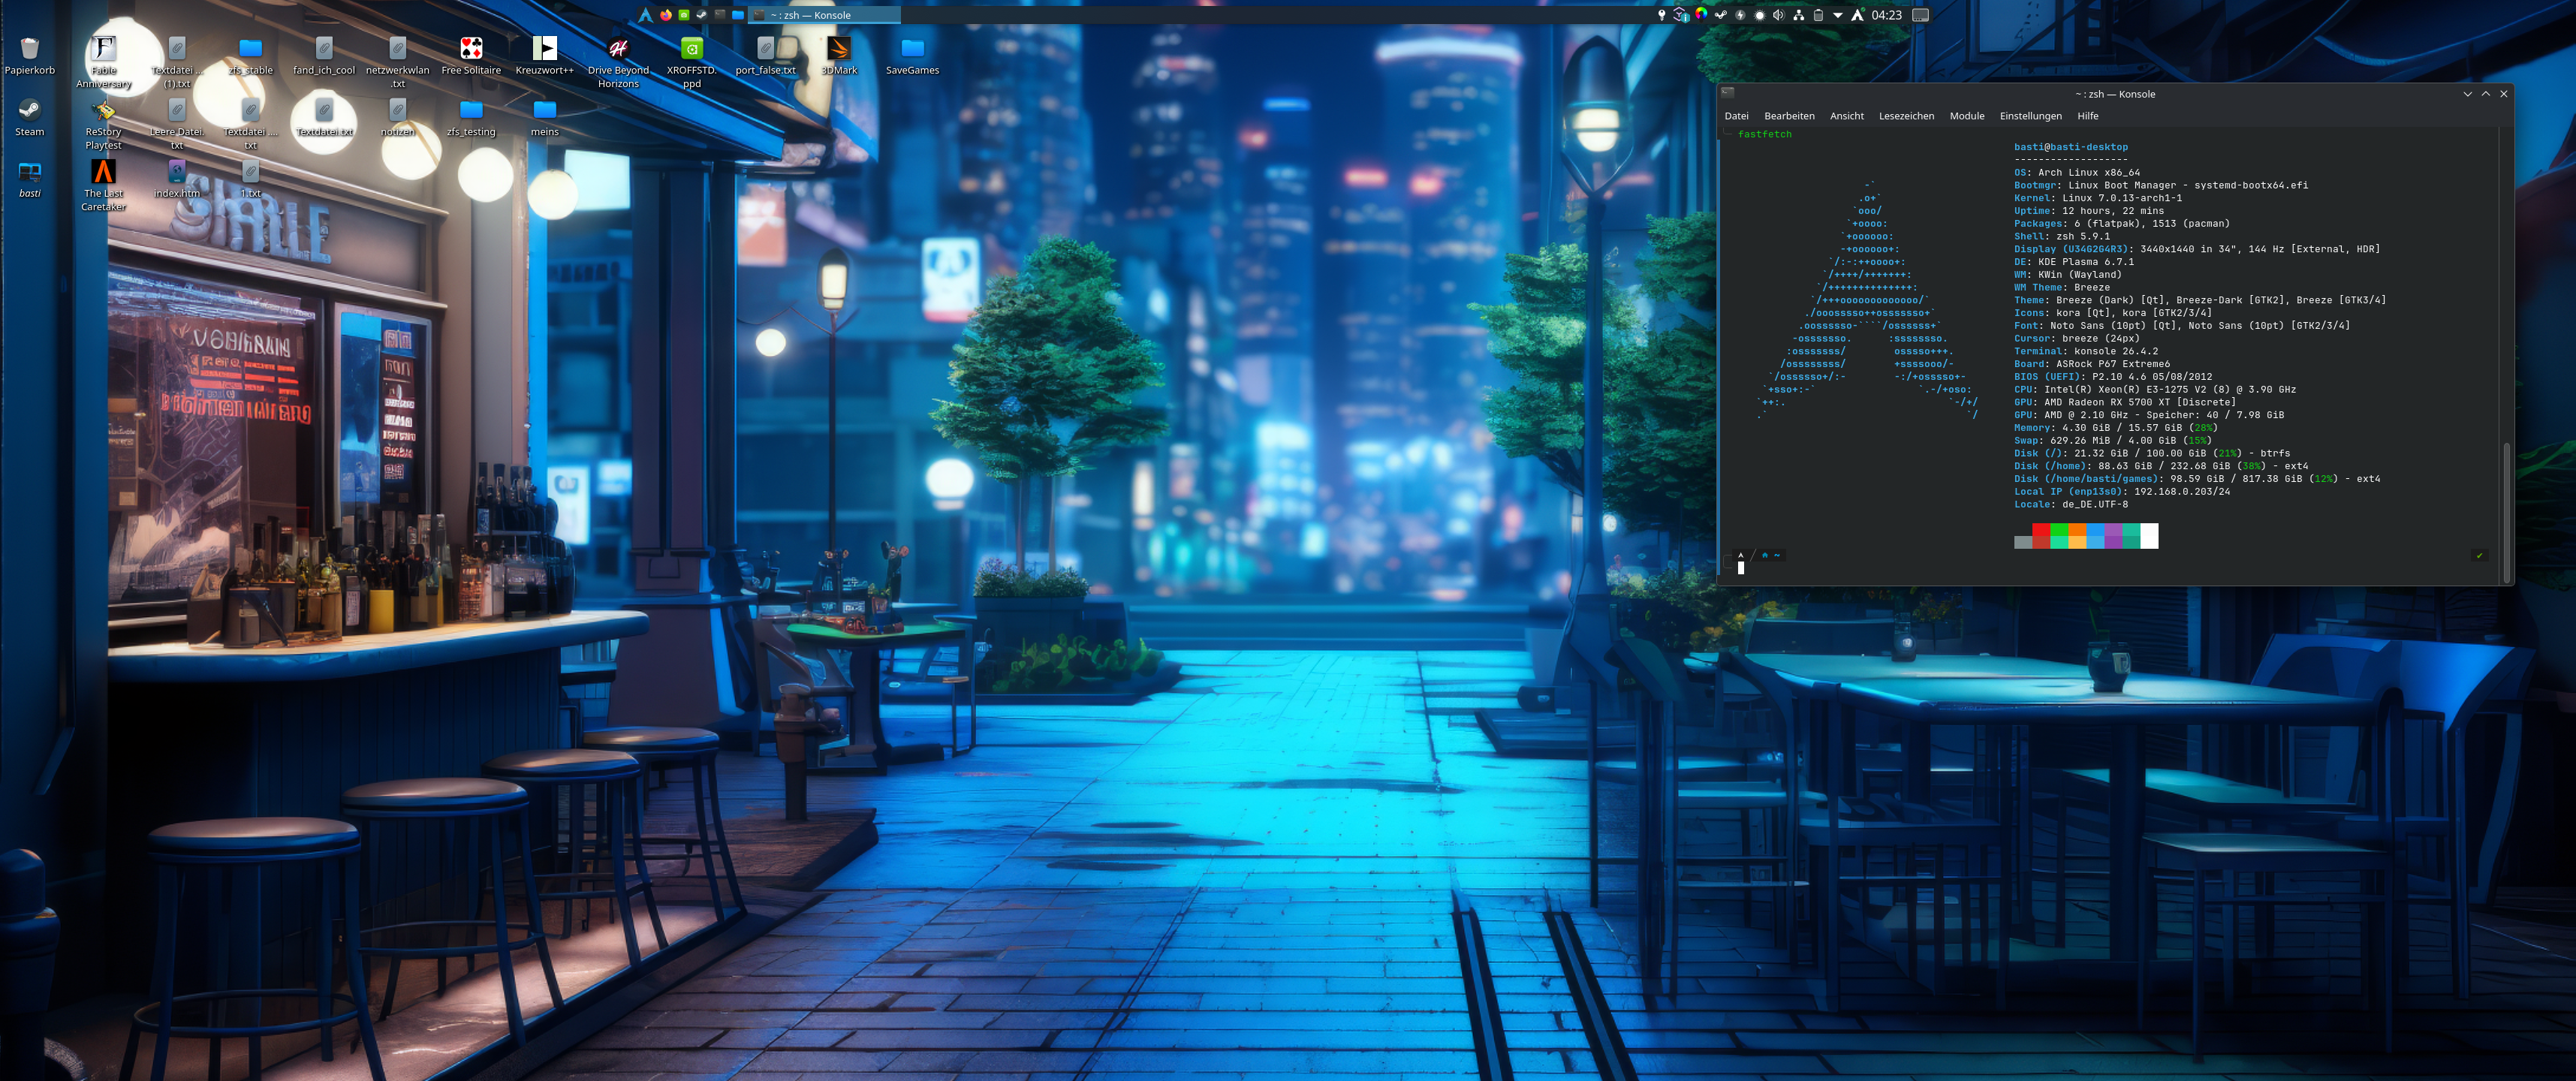
Task: Select the zfs_stable folder on desktop
Action: tap(250, 56)
